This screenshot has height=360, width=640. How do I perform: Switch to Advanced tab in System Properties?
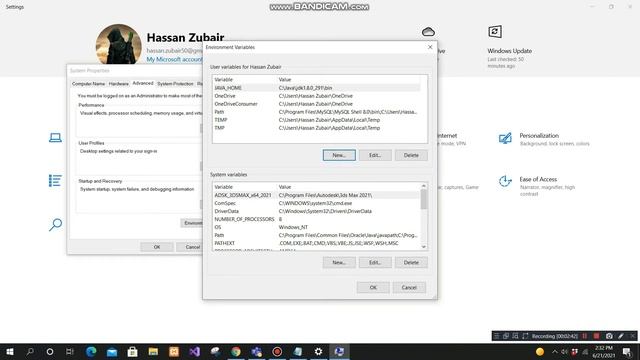[x=143, y=83]
